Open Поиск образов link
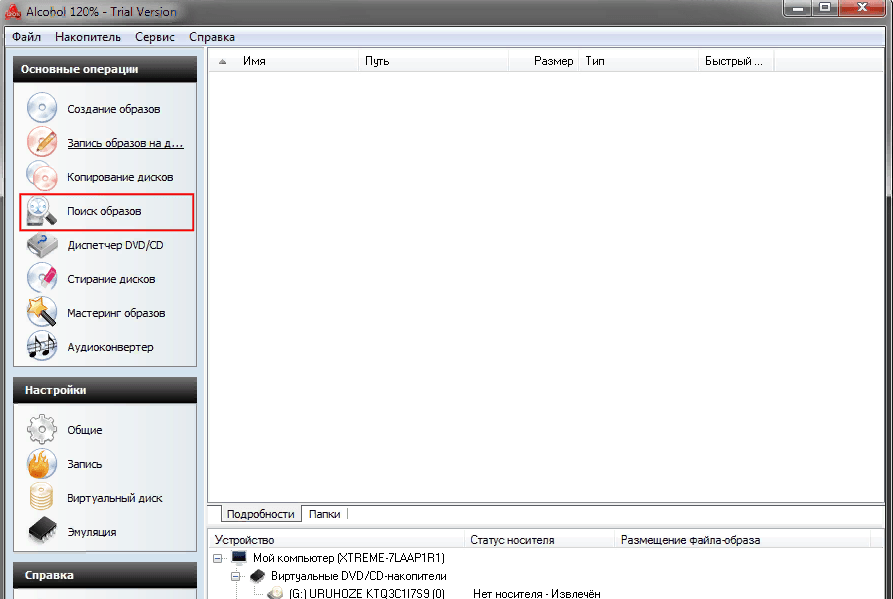 pos(104,211)
